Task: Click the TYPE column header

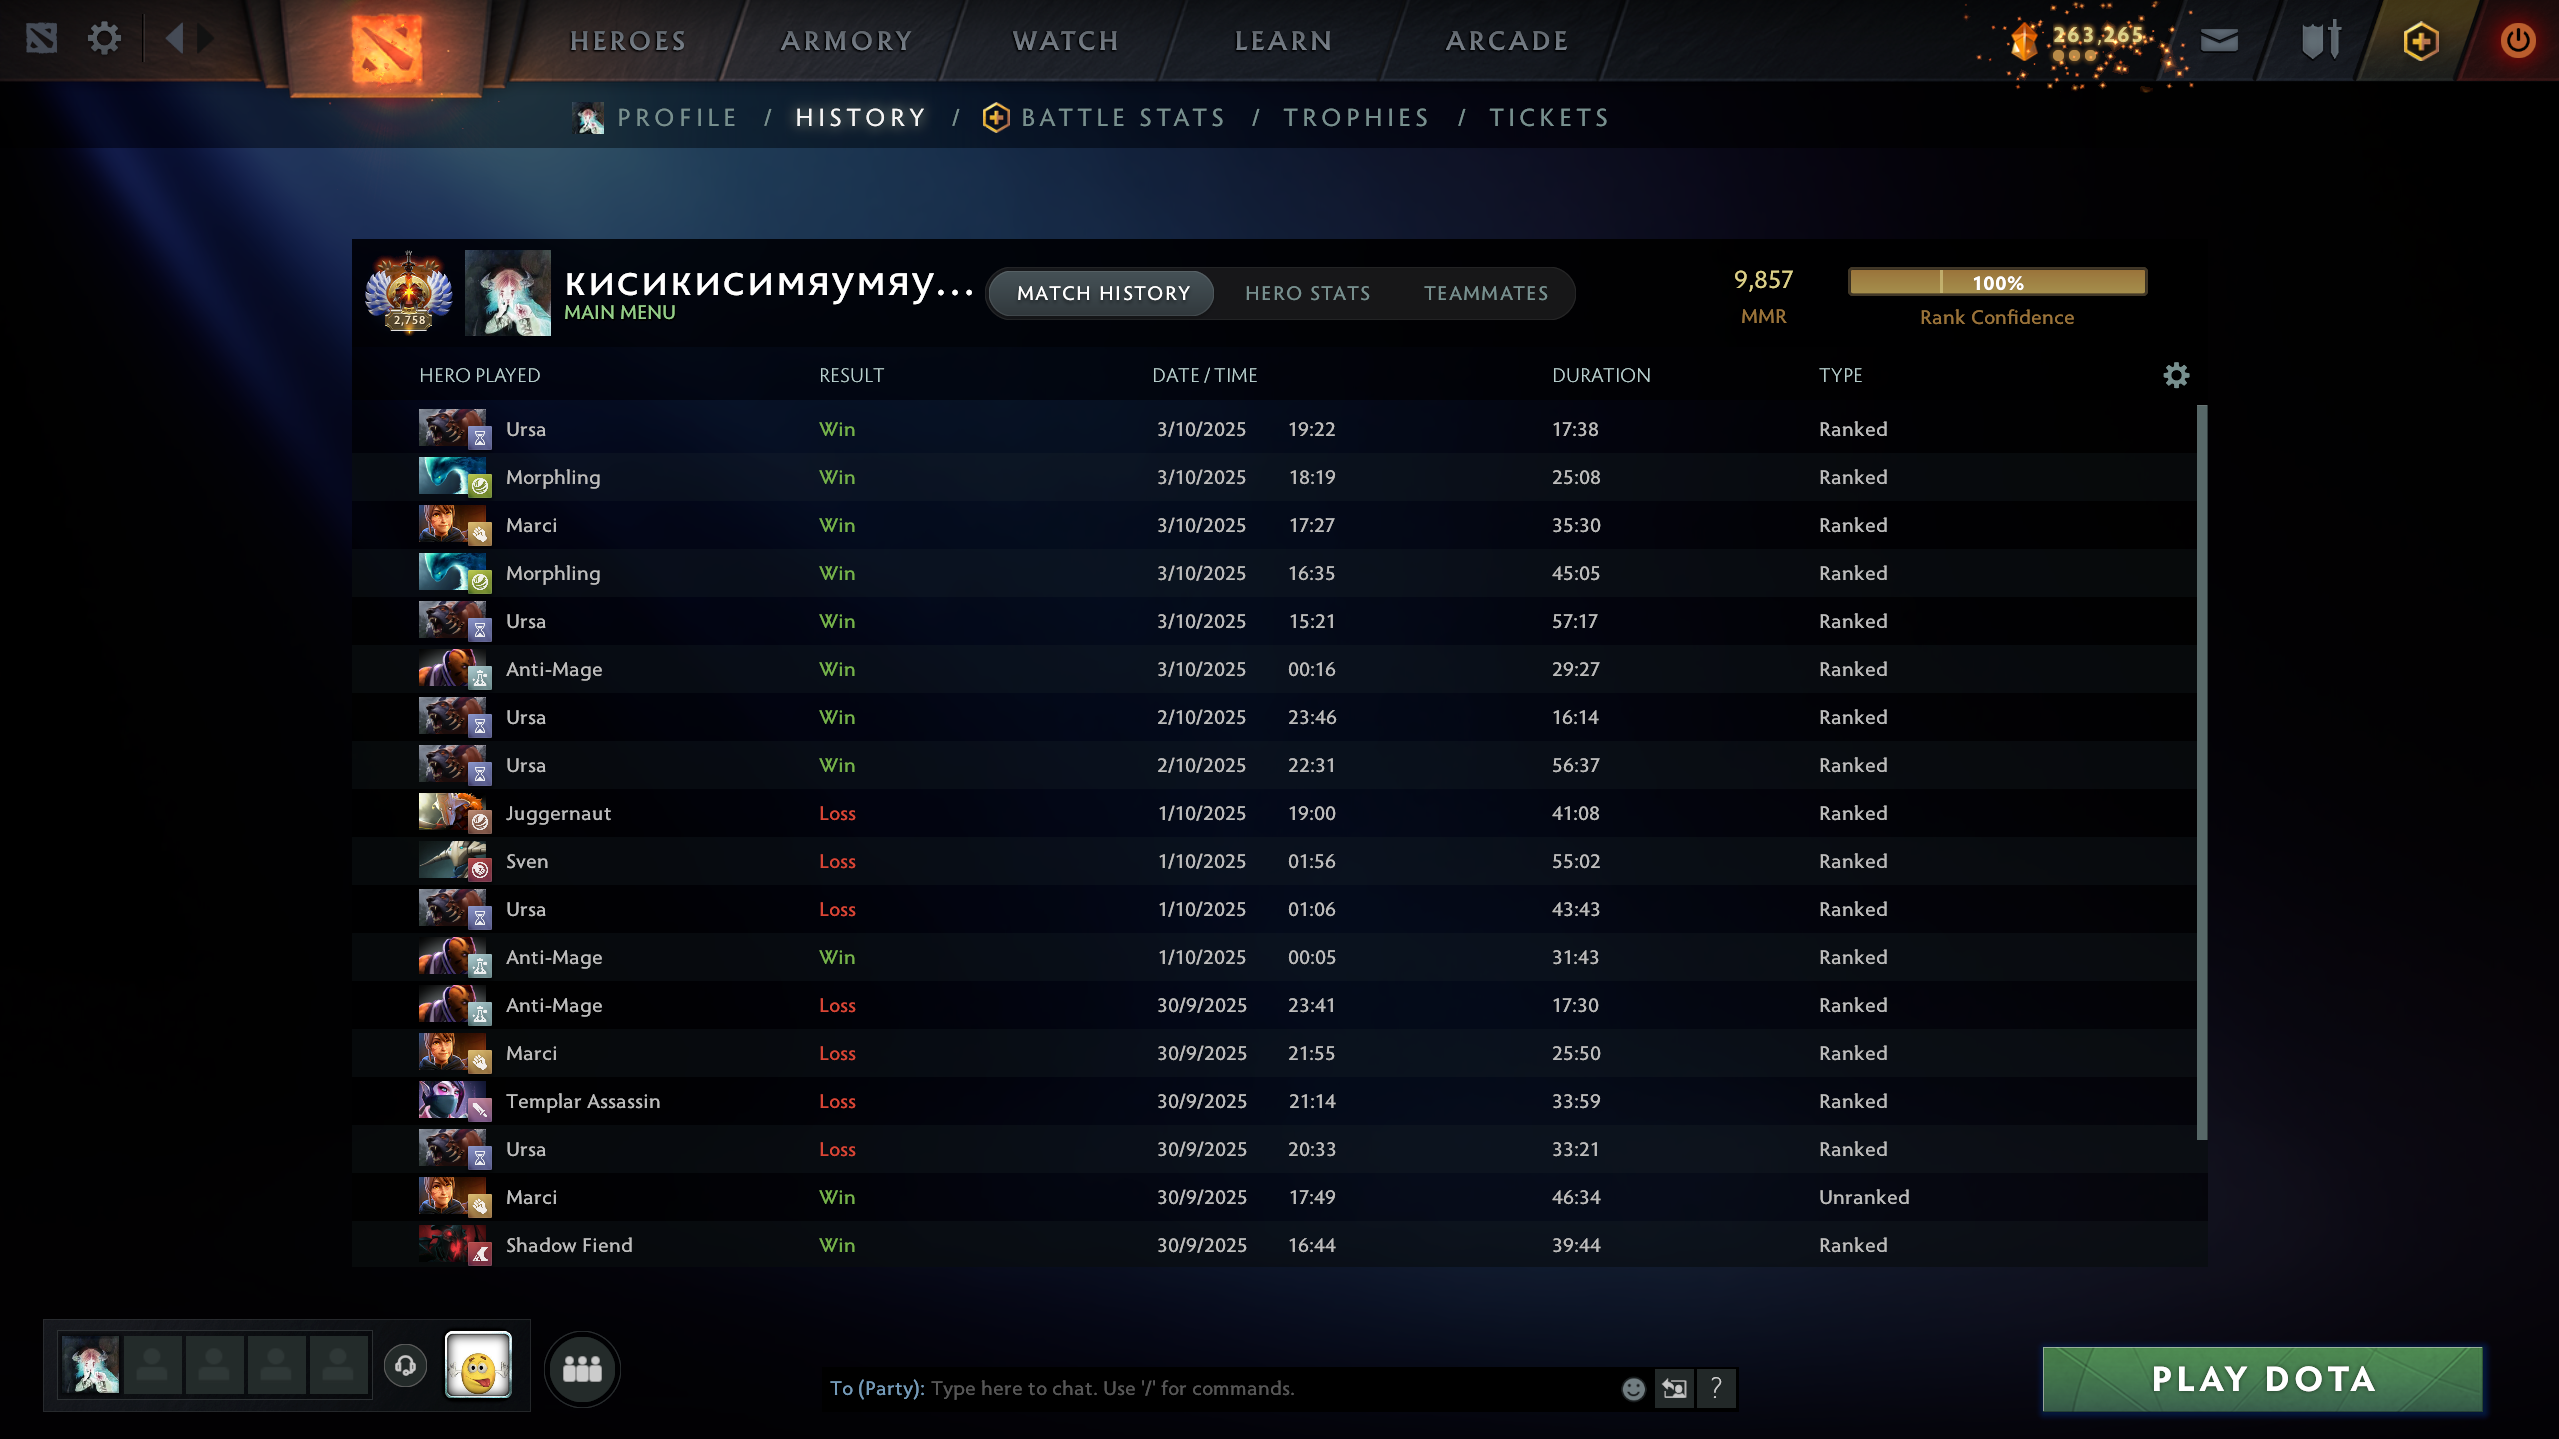Action: pyautogui.click(x=1840, y=375)
